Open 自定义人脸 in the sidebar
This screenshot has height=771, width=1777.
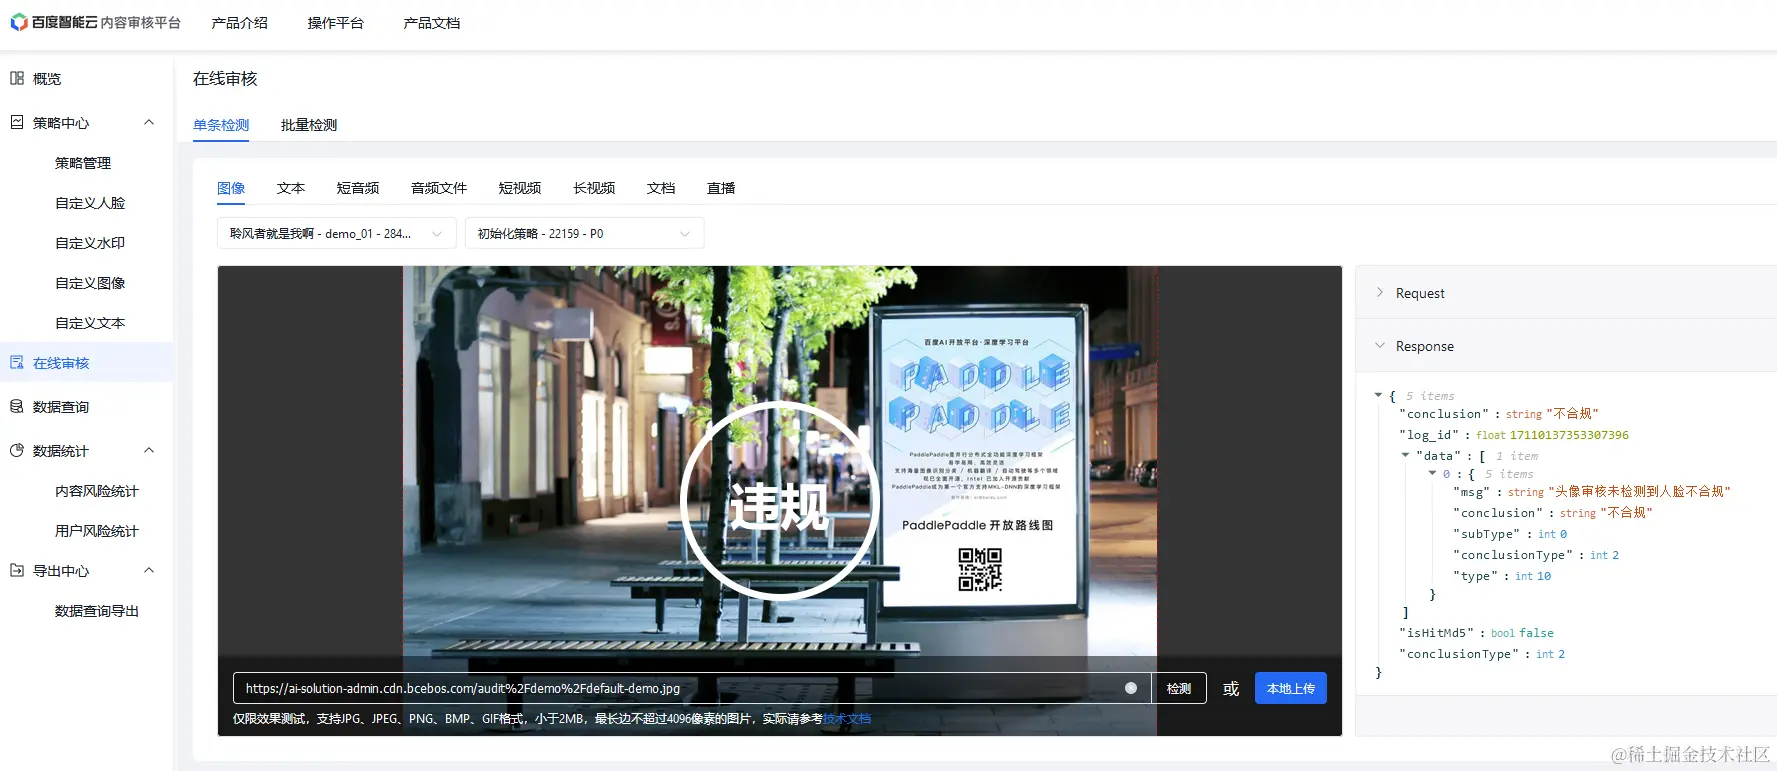pos(90,203)
